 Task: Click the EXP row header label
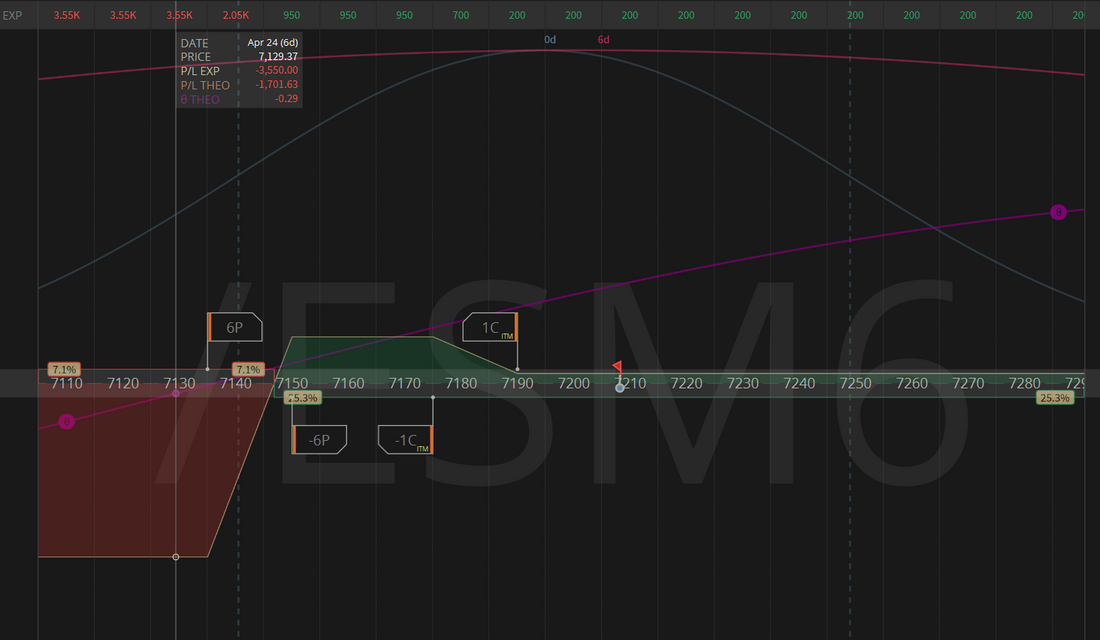point(12,16)
